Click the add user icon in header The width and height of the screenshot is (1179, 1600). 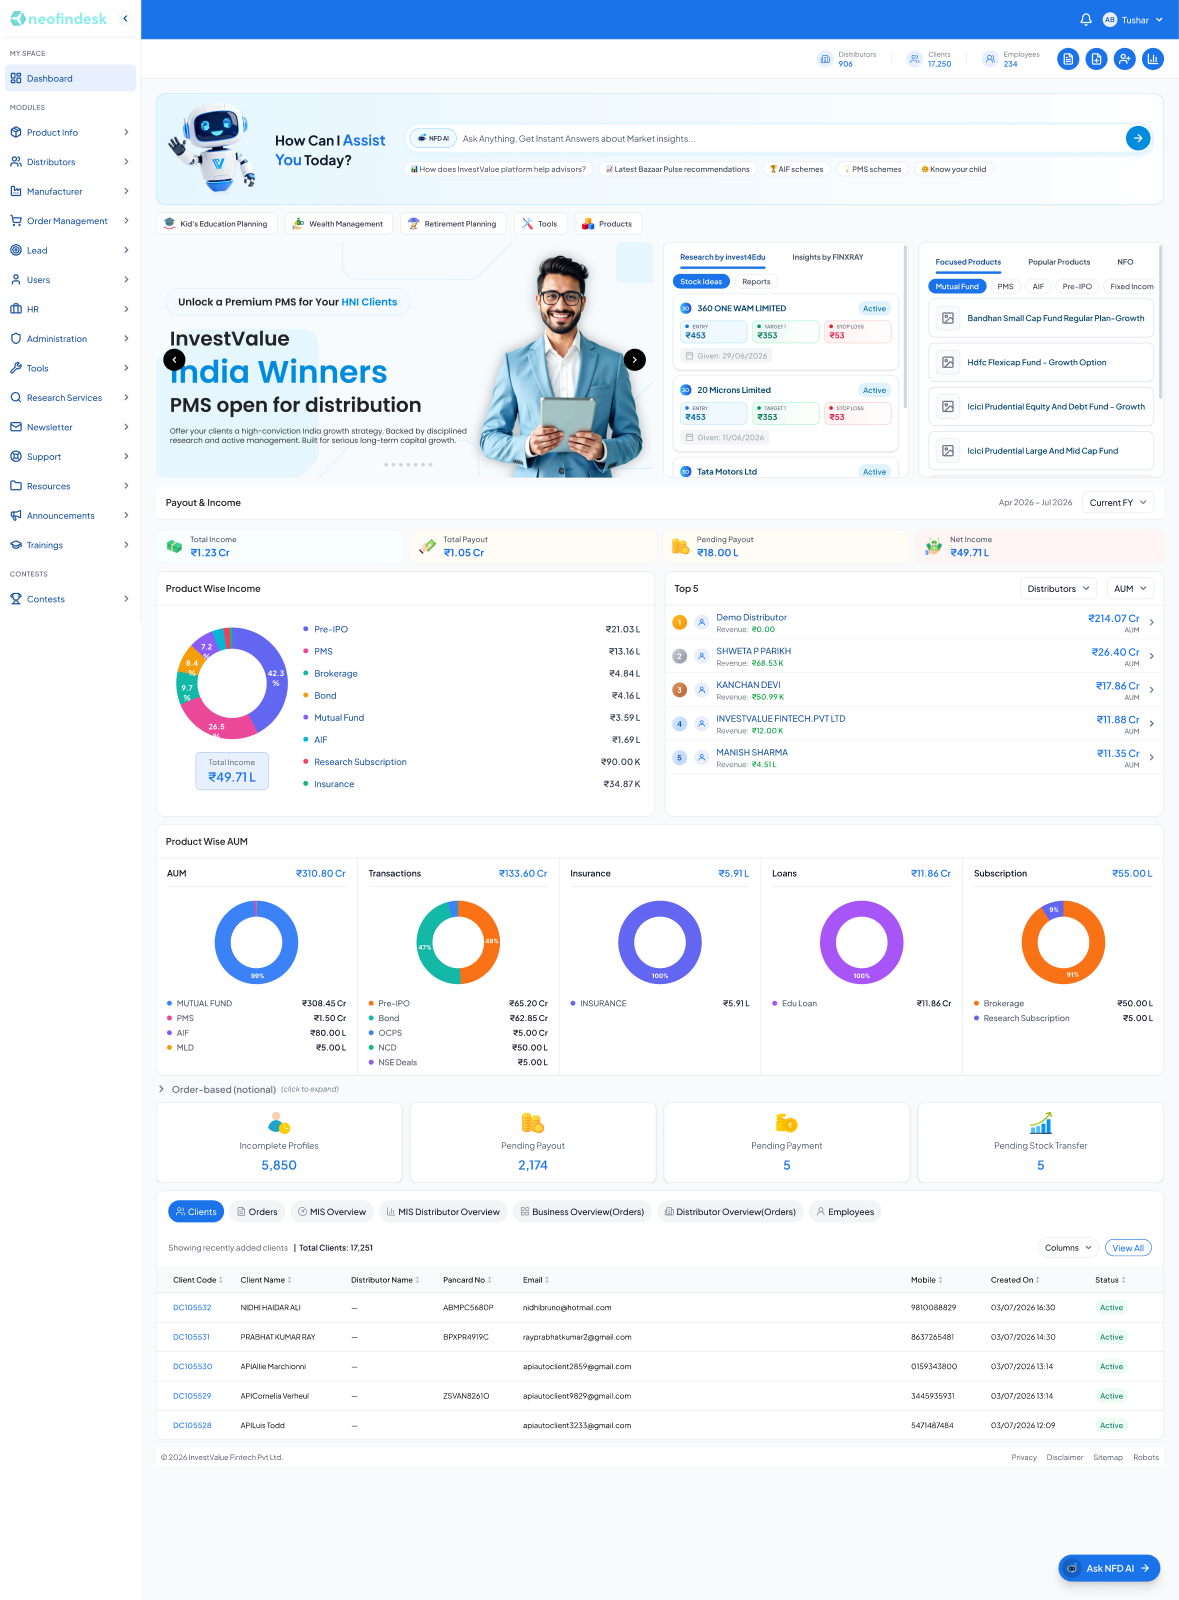pos(1125,59)
